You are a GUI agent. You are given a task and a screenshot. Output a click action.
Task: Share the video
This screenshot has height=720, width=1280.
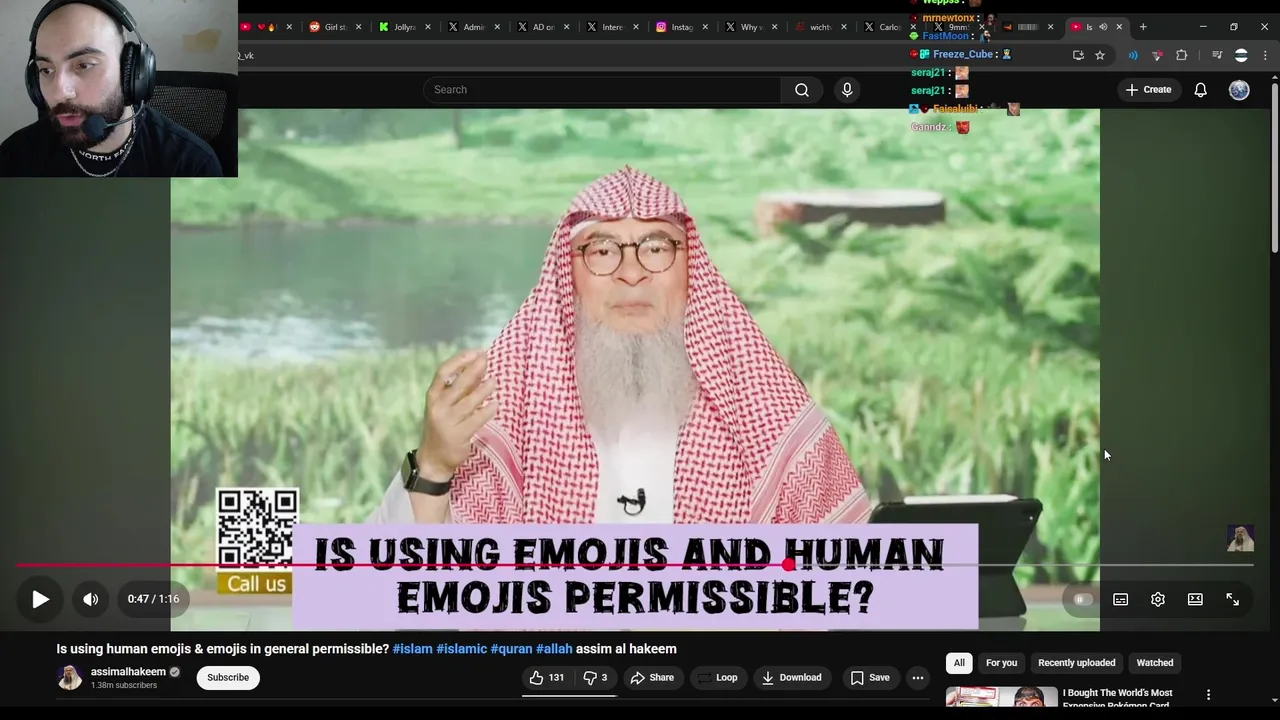651,677
